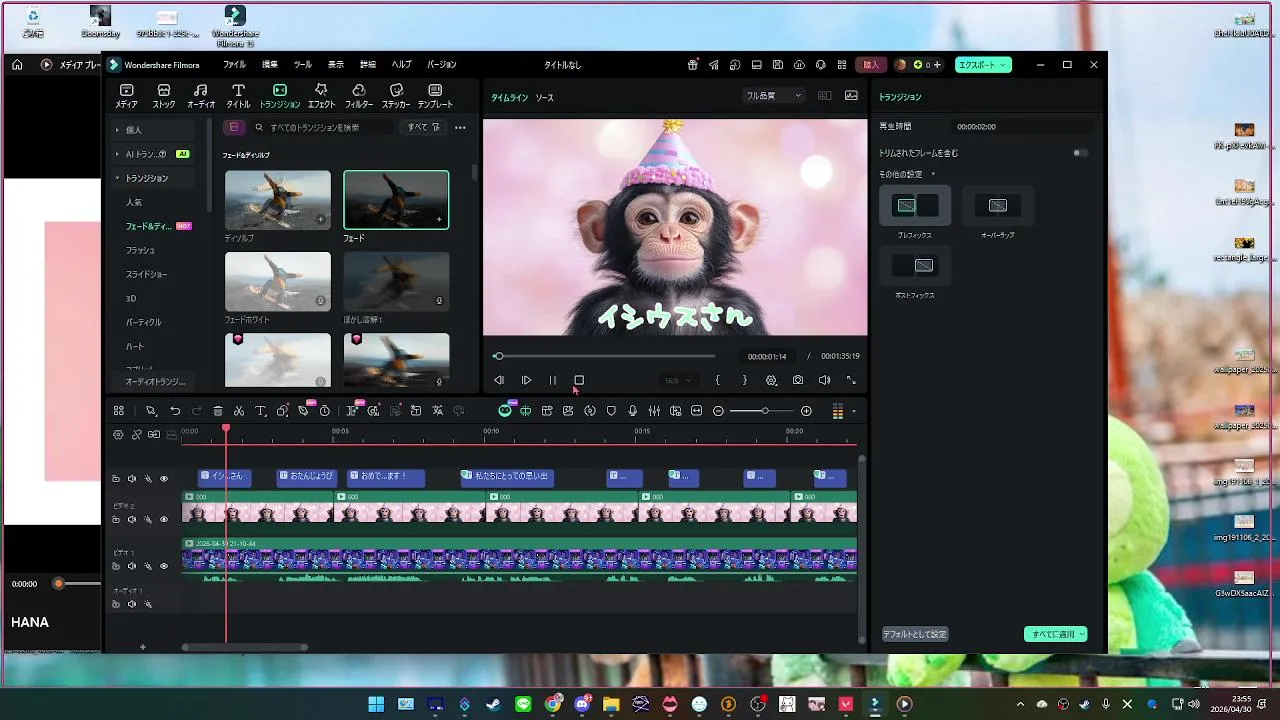The width and height of the screenshot is (1280, 720).
Task: Click the mark-in brace icon below preview
Action: pos(717,380)
